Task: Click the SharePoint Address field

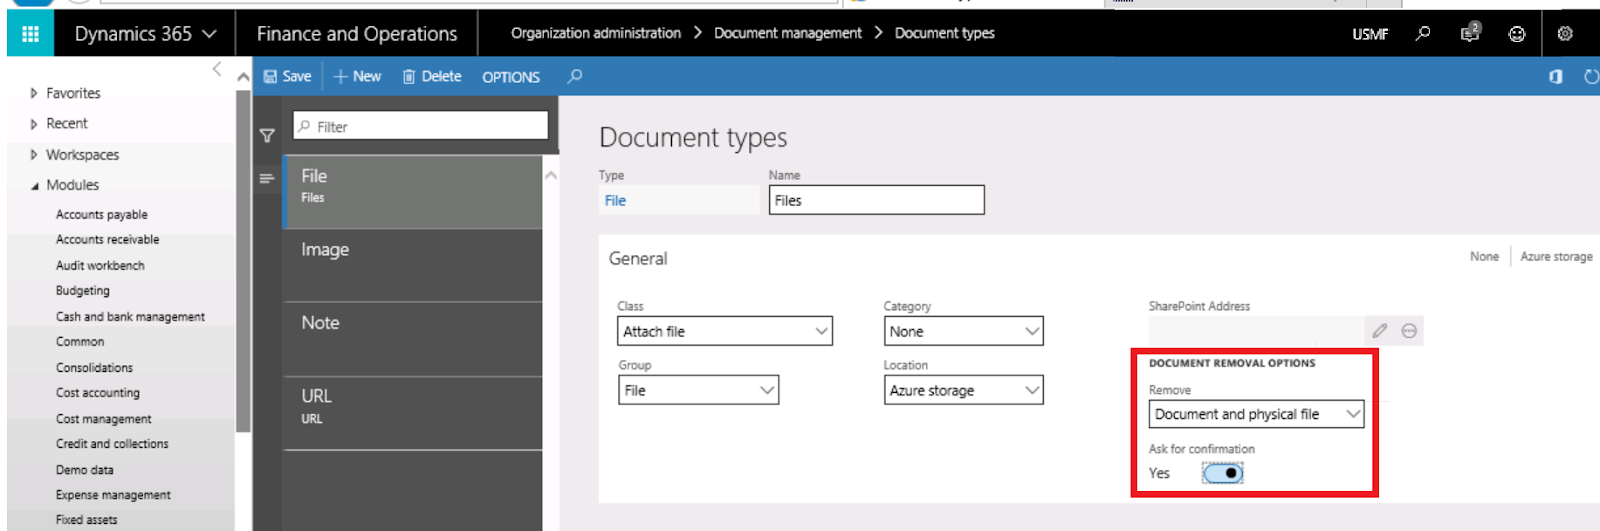Action: pyautogui.click(x=1257, y=331)
